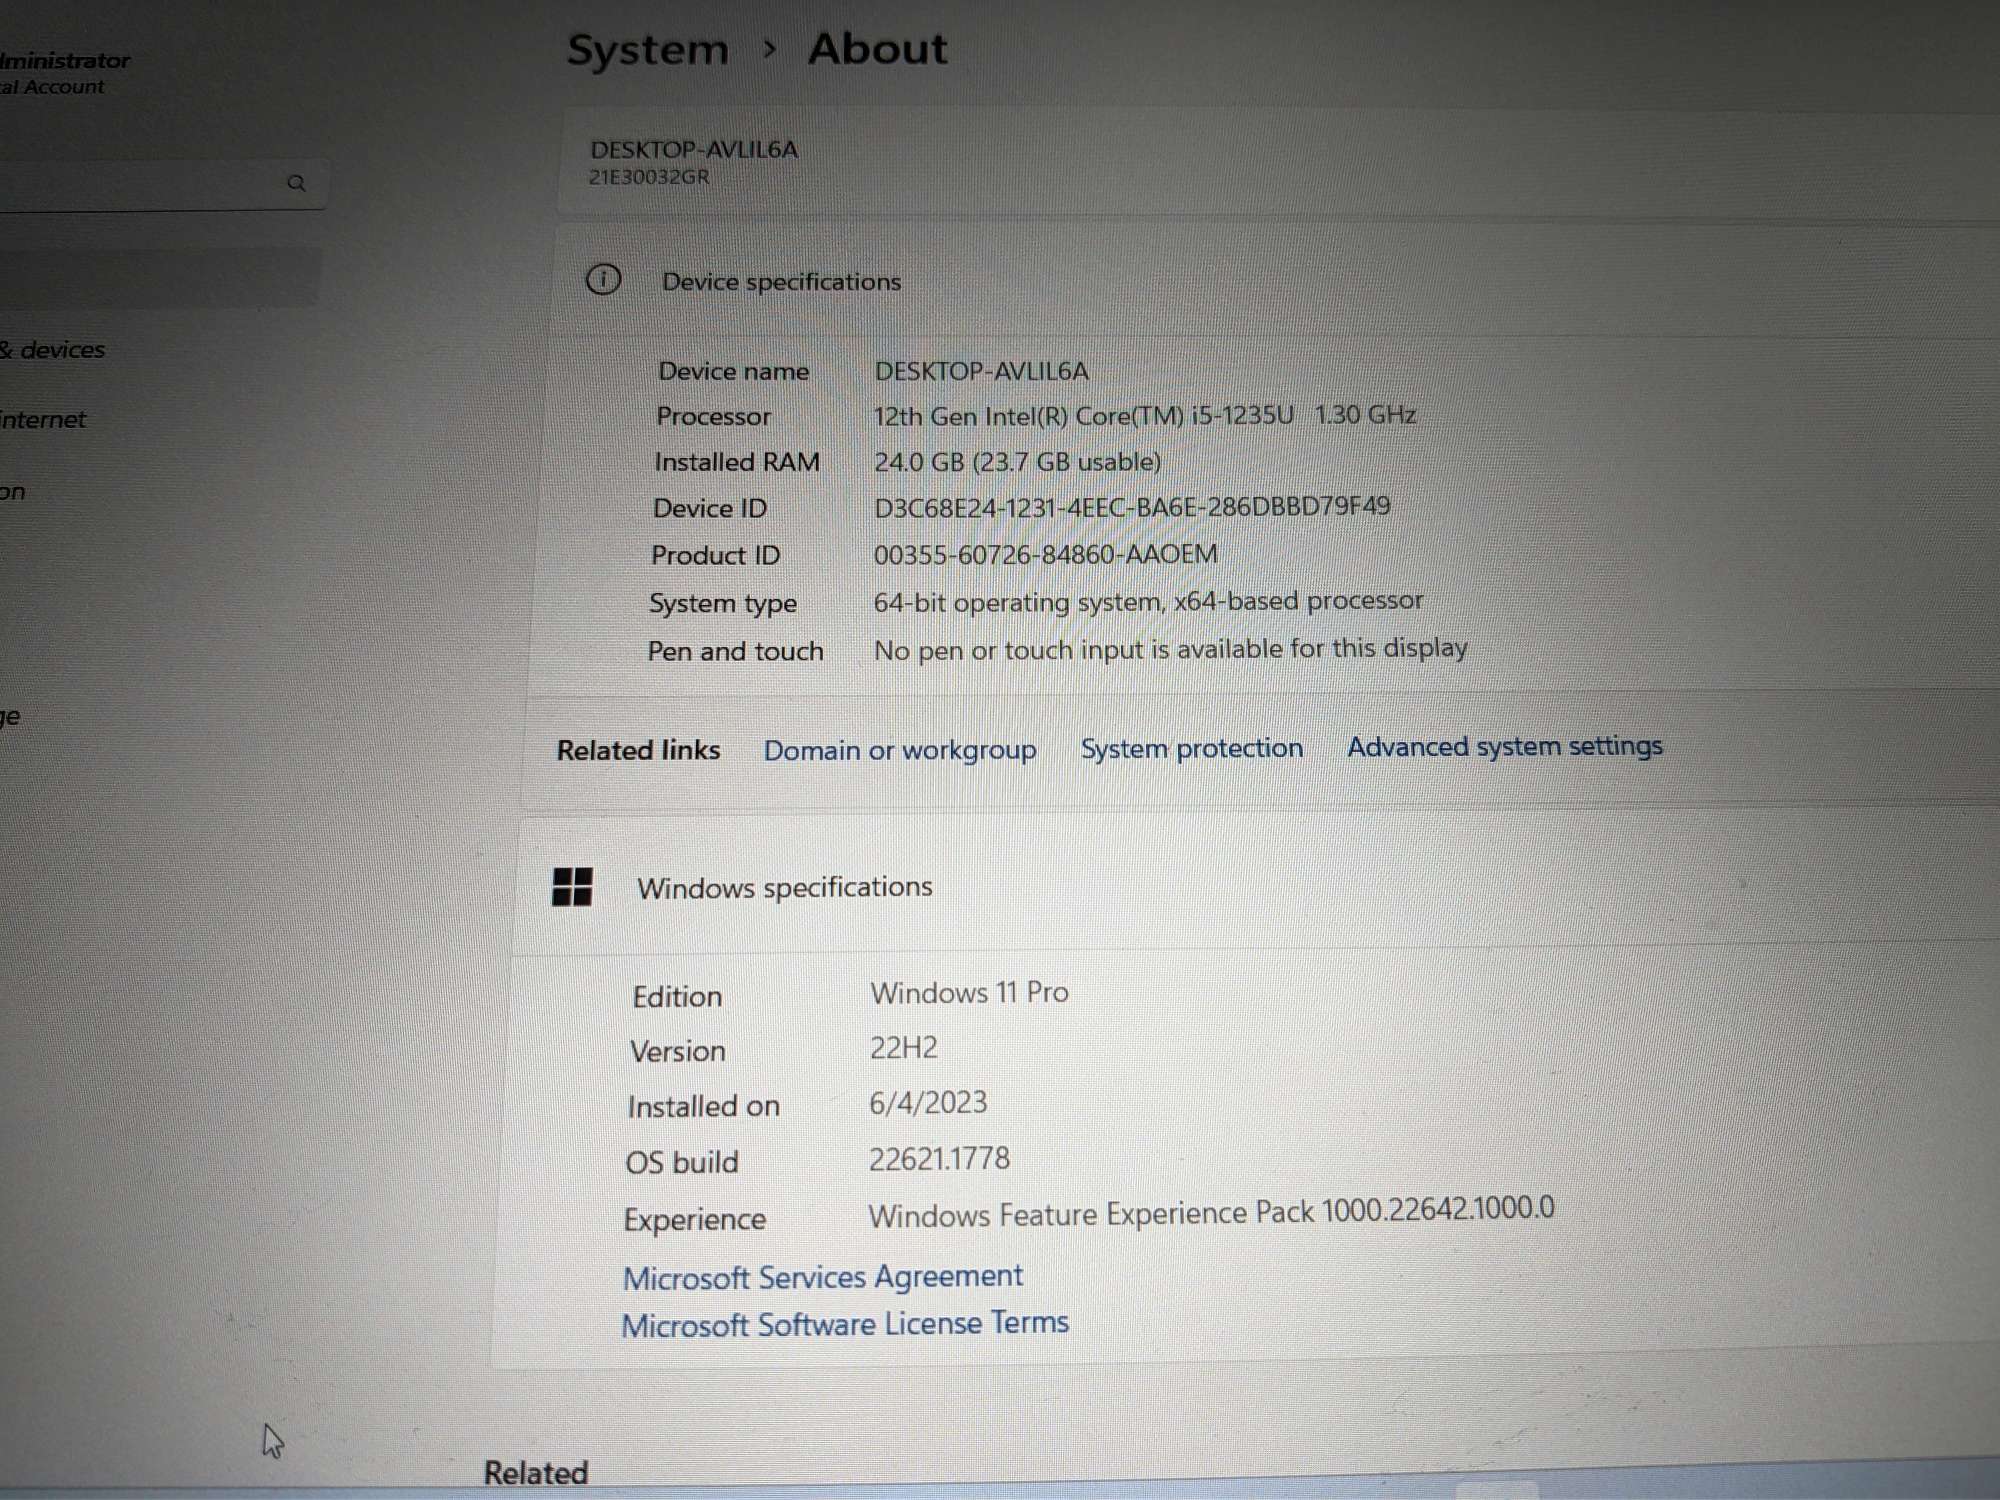Open Advanced system settings link
This screenshot has width=2000, height=1500.
tap(1505, 746)
